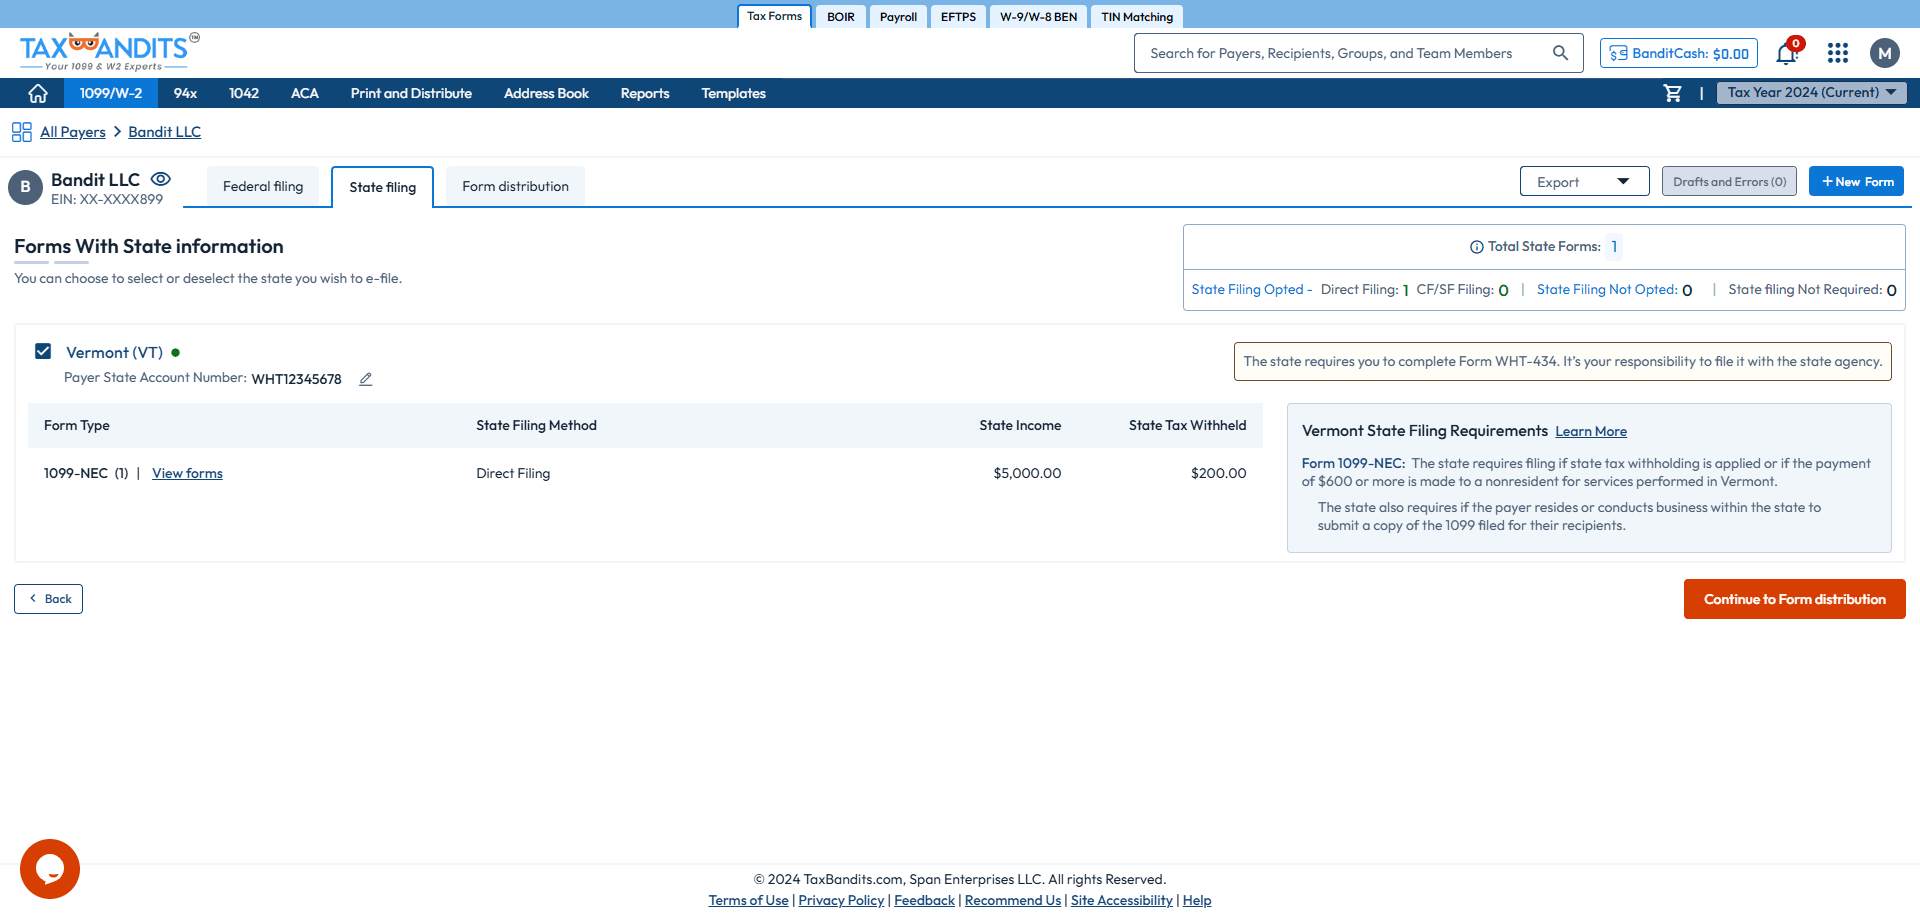Click the Back button
Viewport: 1920px width, 919px height.
click(x=48, y=599)
